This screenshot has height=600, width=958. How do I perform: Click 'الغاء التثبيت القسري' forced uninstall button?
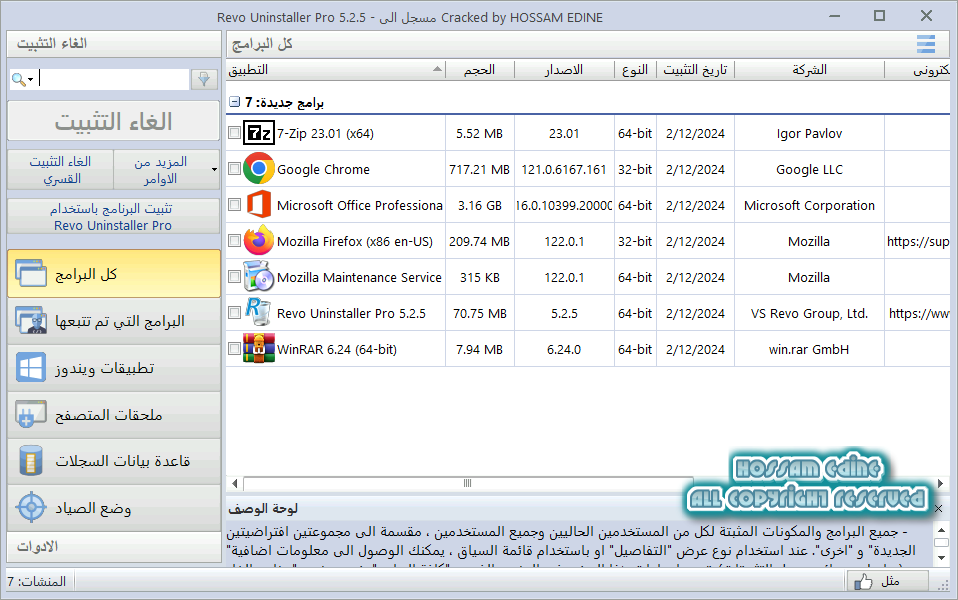[x=60, y=170]
